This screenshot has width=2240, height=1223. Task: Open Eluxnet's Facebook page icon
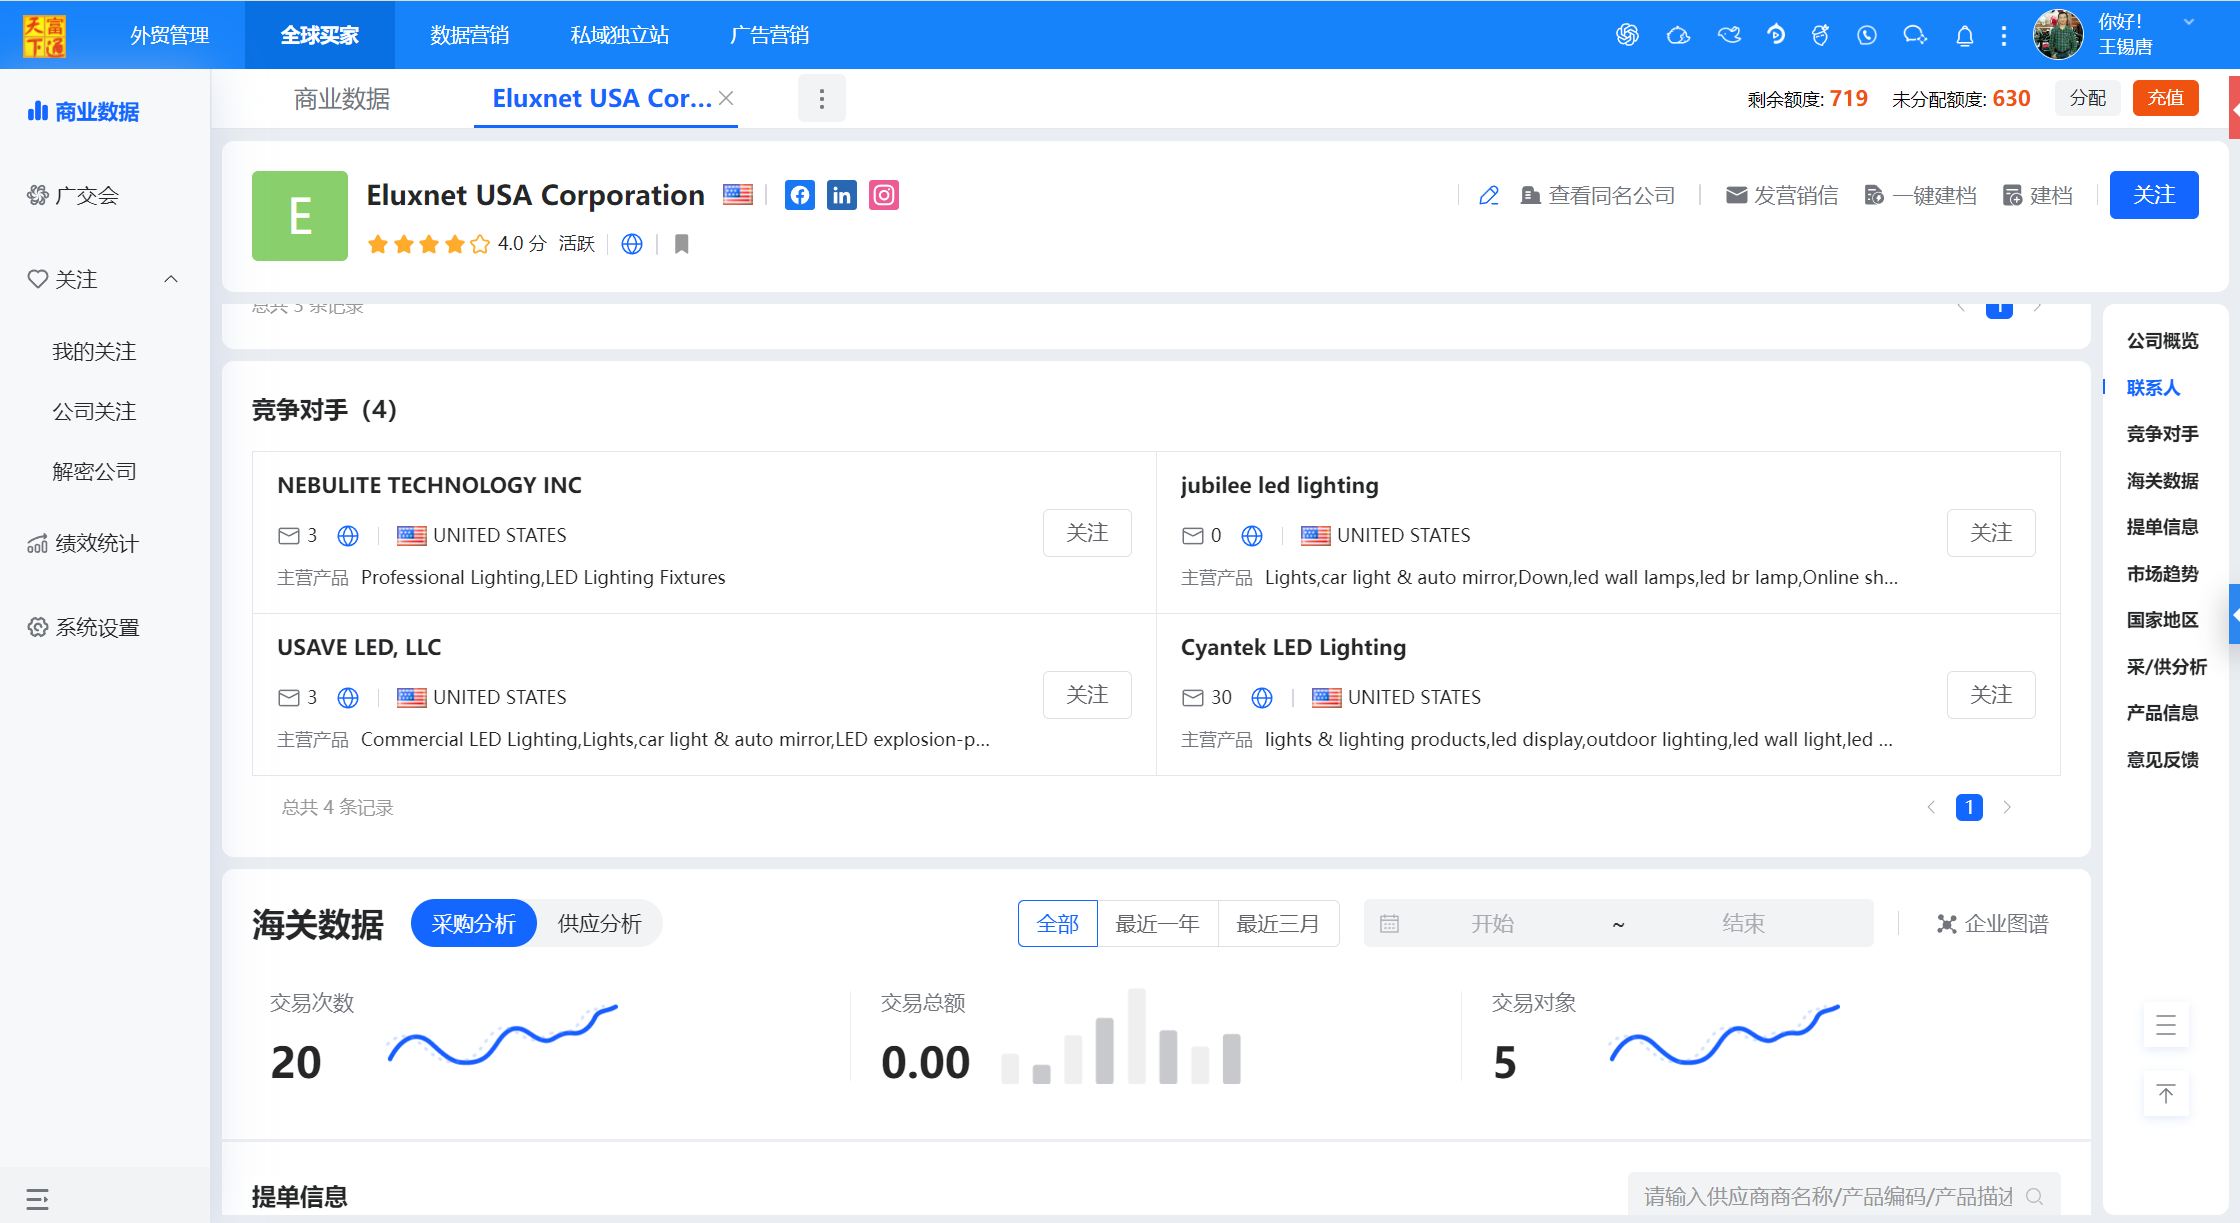(x=800, y=195)
